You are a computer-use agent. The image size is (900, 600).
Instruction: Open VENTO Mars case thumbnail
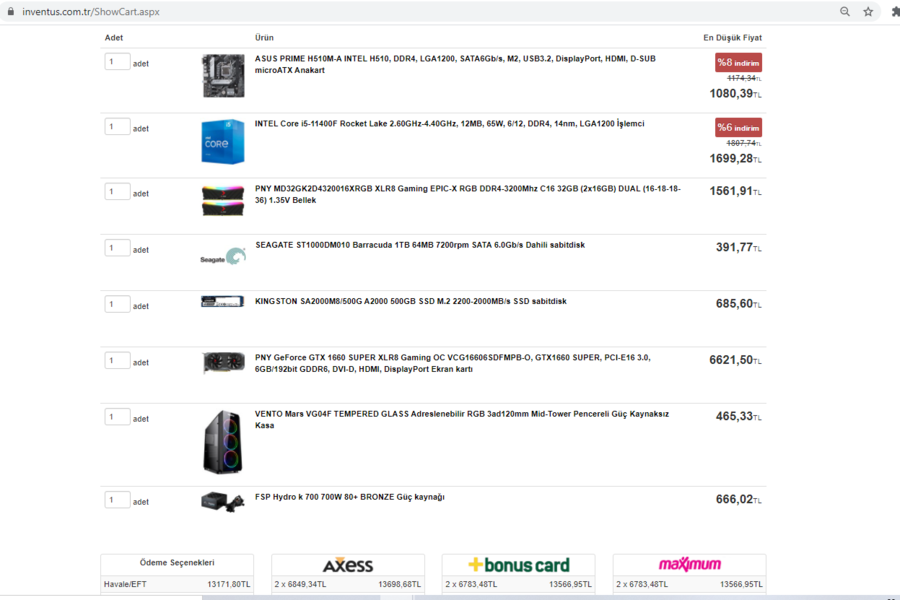click(x=223, y=442)
